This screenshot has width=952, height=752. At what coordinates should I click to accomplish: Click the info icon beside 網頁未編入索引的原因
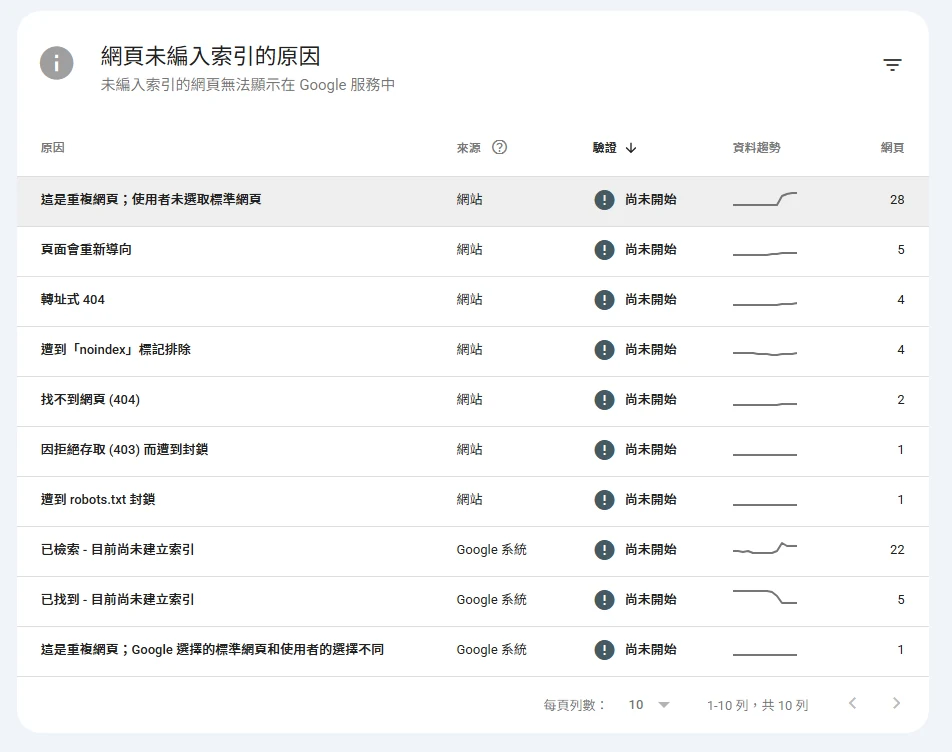point(56,63)
